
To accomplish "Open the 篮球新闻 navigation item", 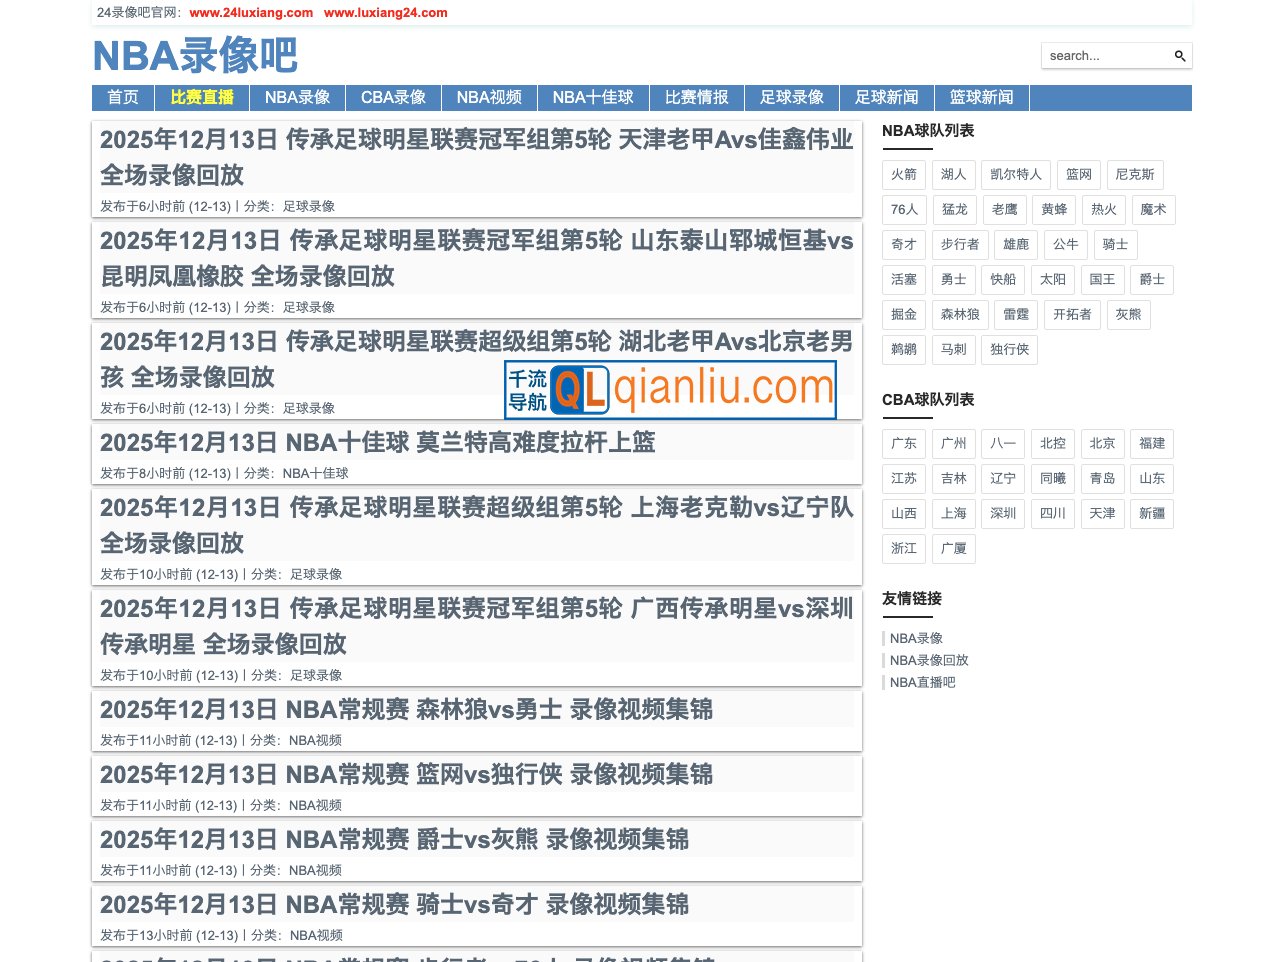I will [x=981, y=97].
